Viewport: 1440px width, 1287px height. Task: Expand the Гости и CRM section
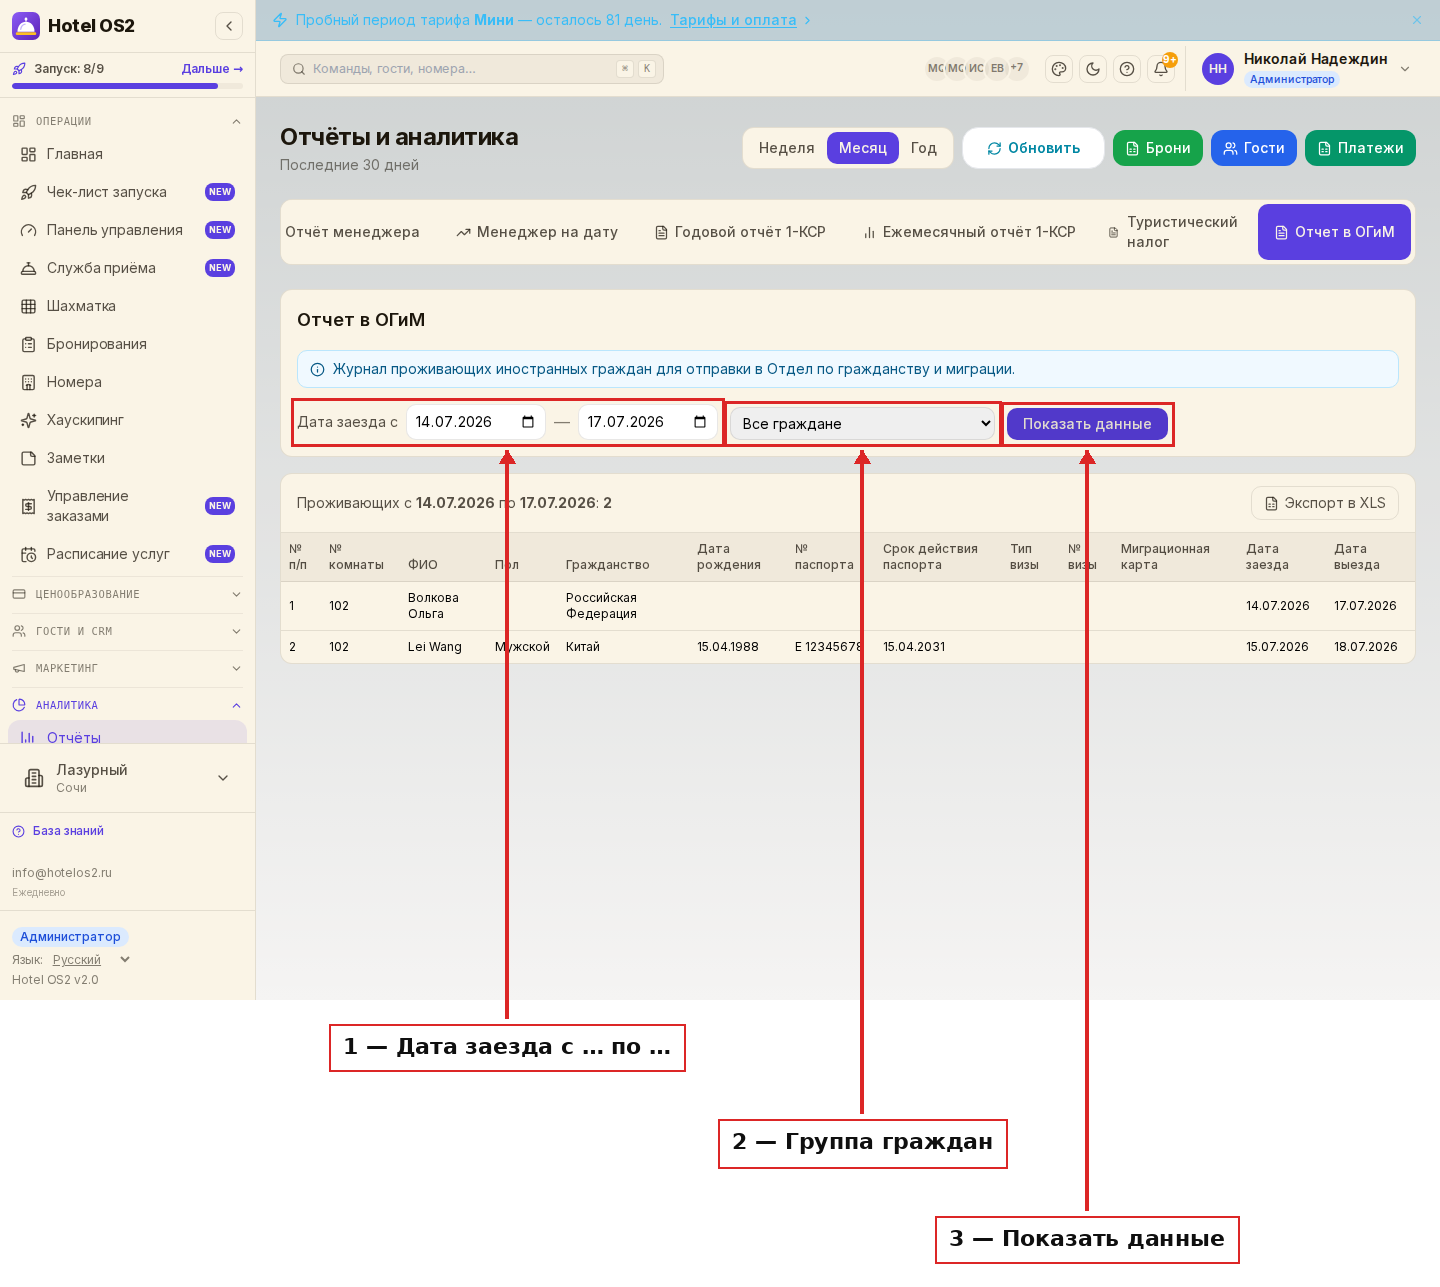(x=128, y=631)
